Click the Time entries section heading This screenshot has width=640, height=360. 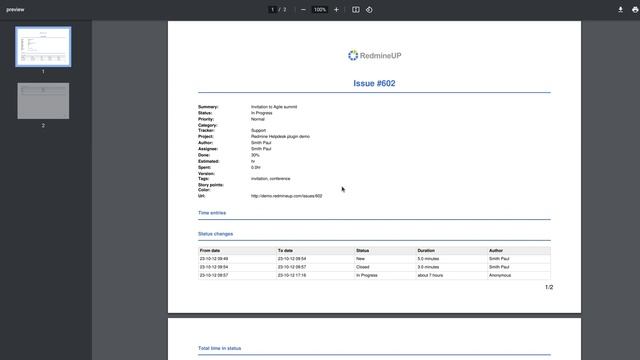212,213
